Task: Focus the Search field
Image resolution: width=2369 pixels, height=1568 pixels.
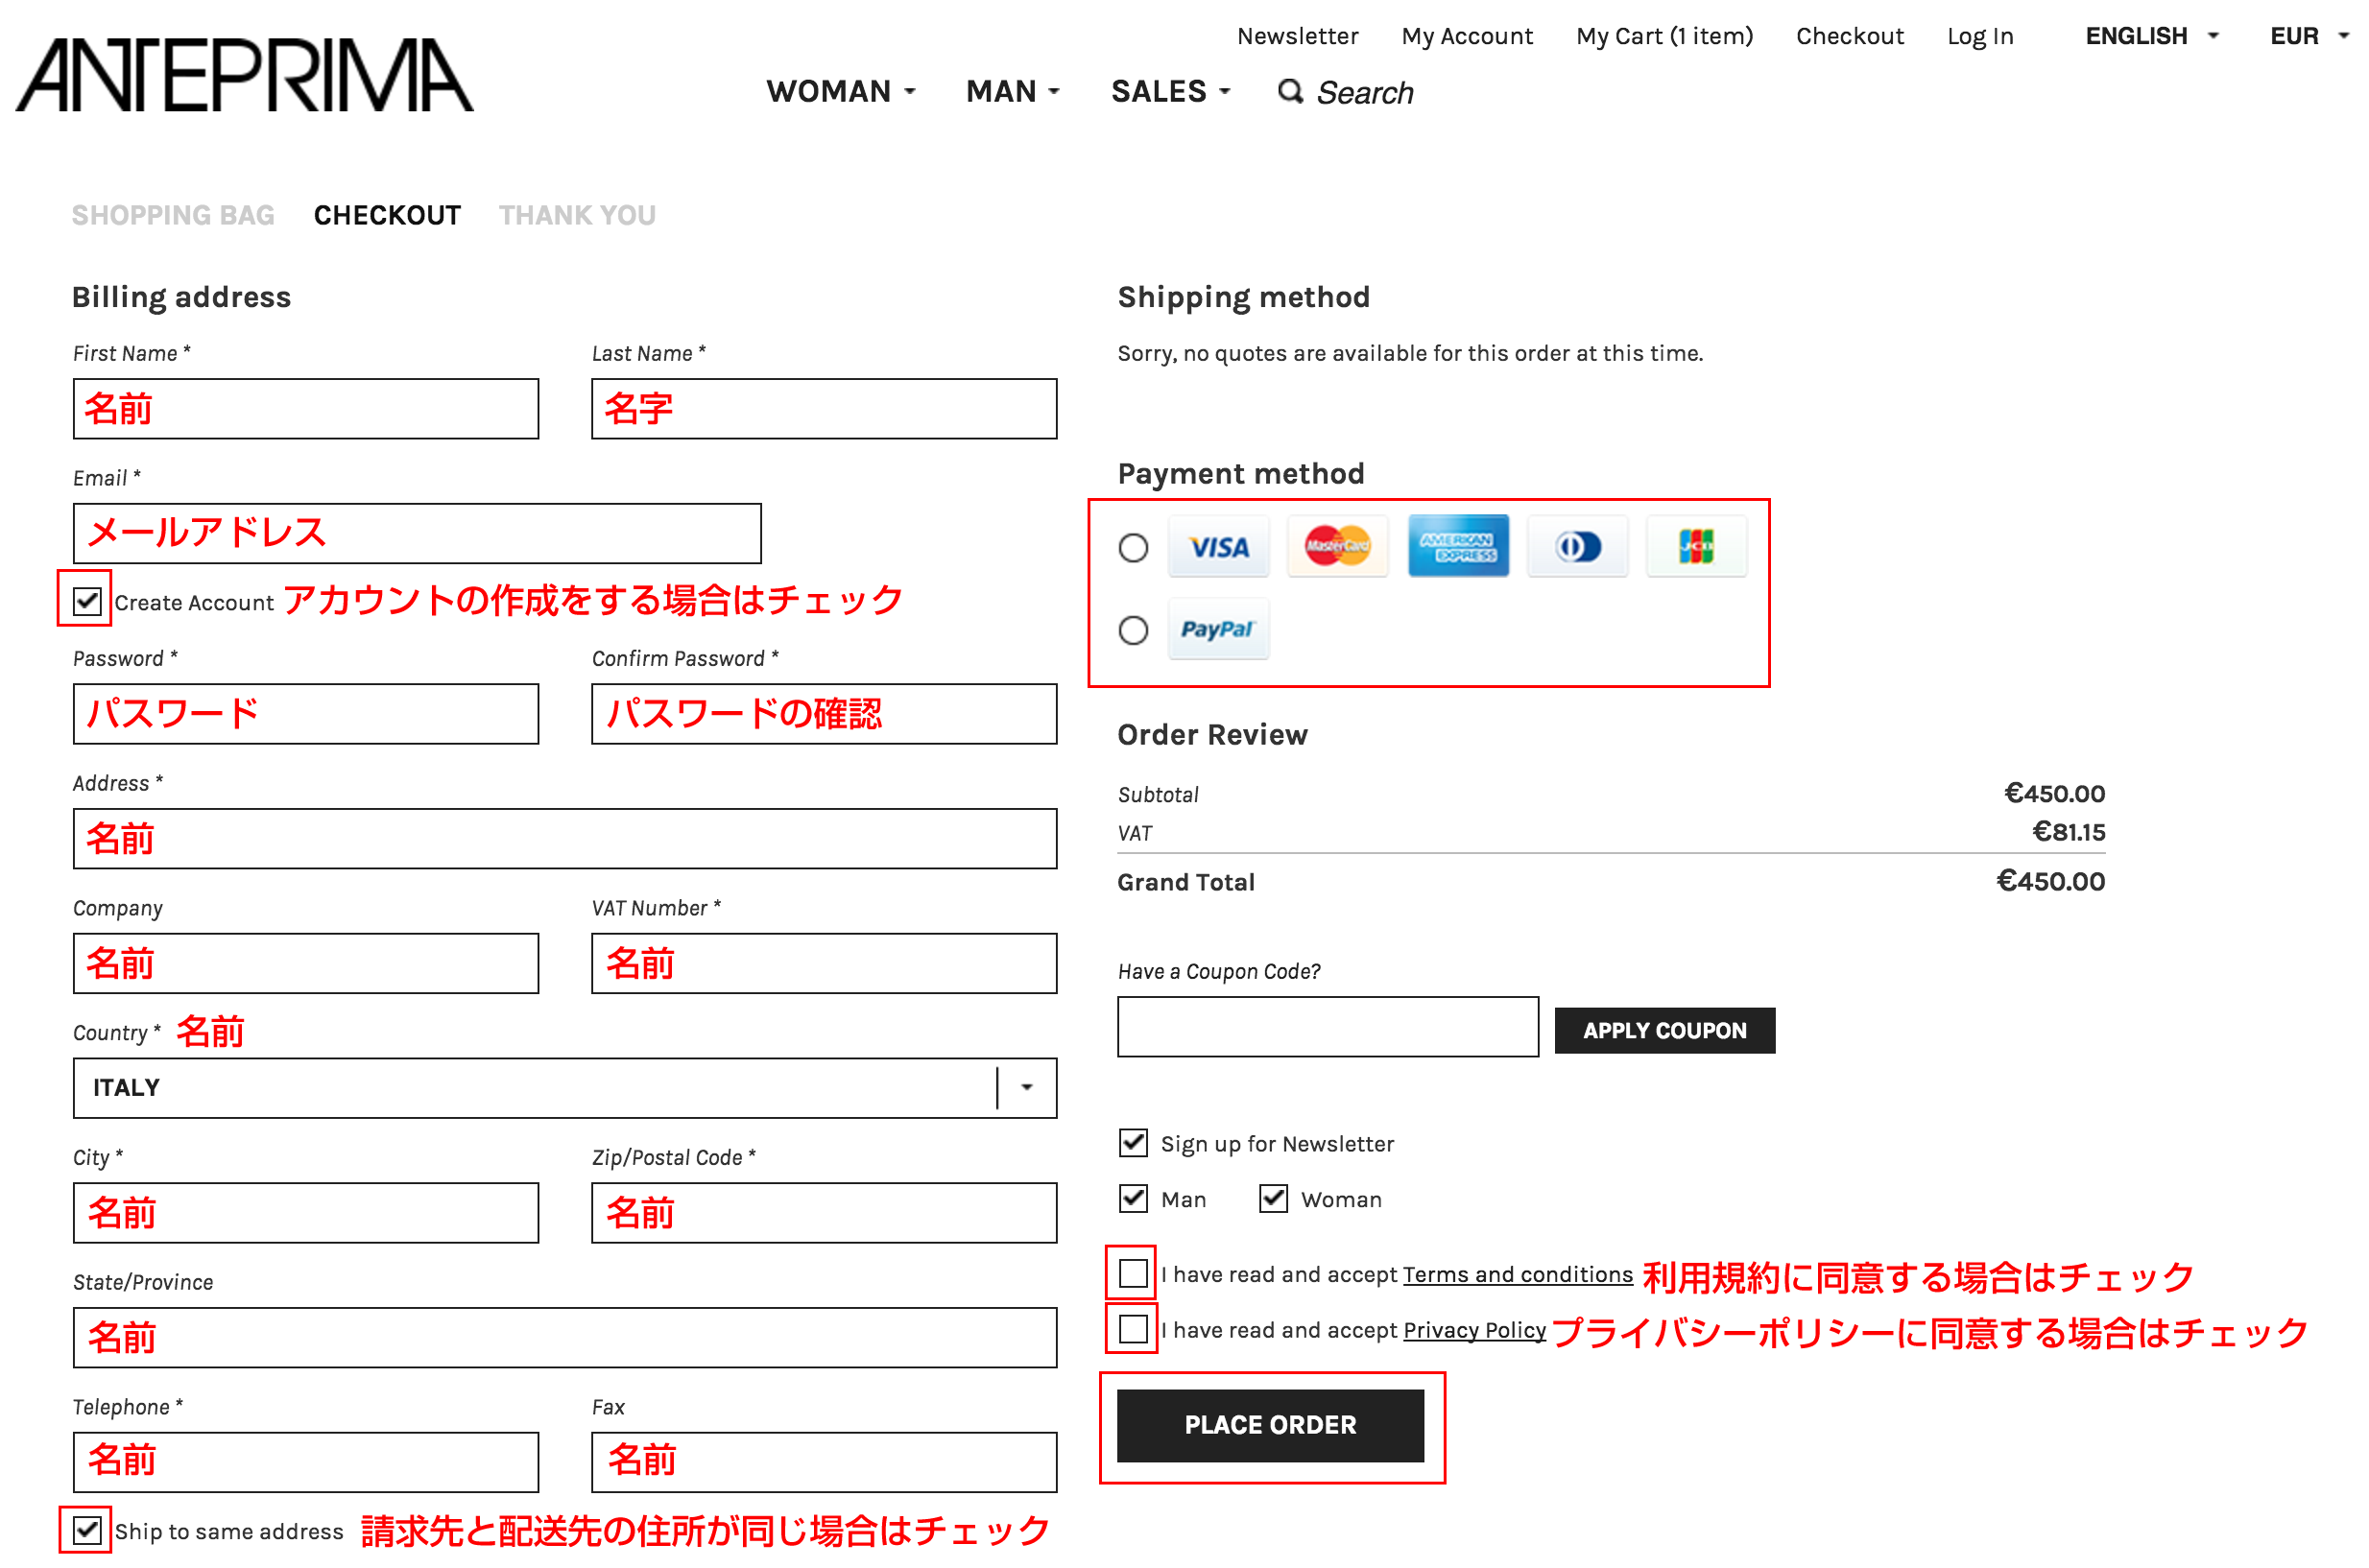Action: 1365,92
